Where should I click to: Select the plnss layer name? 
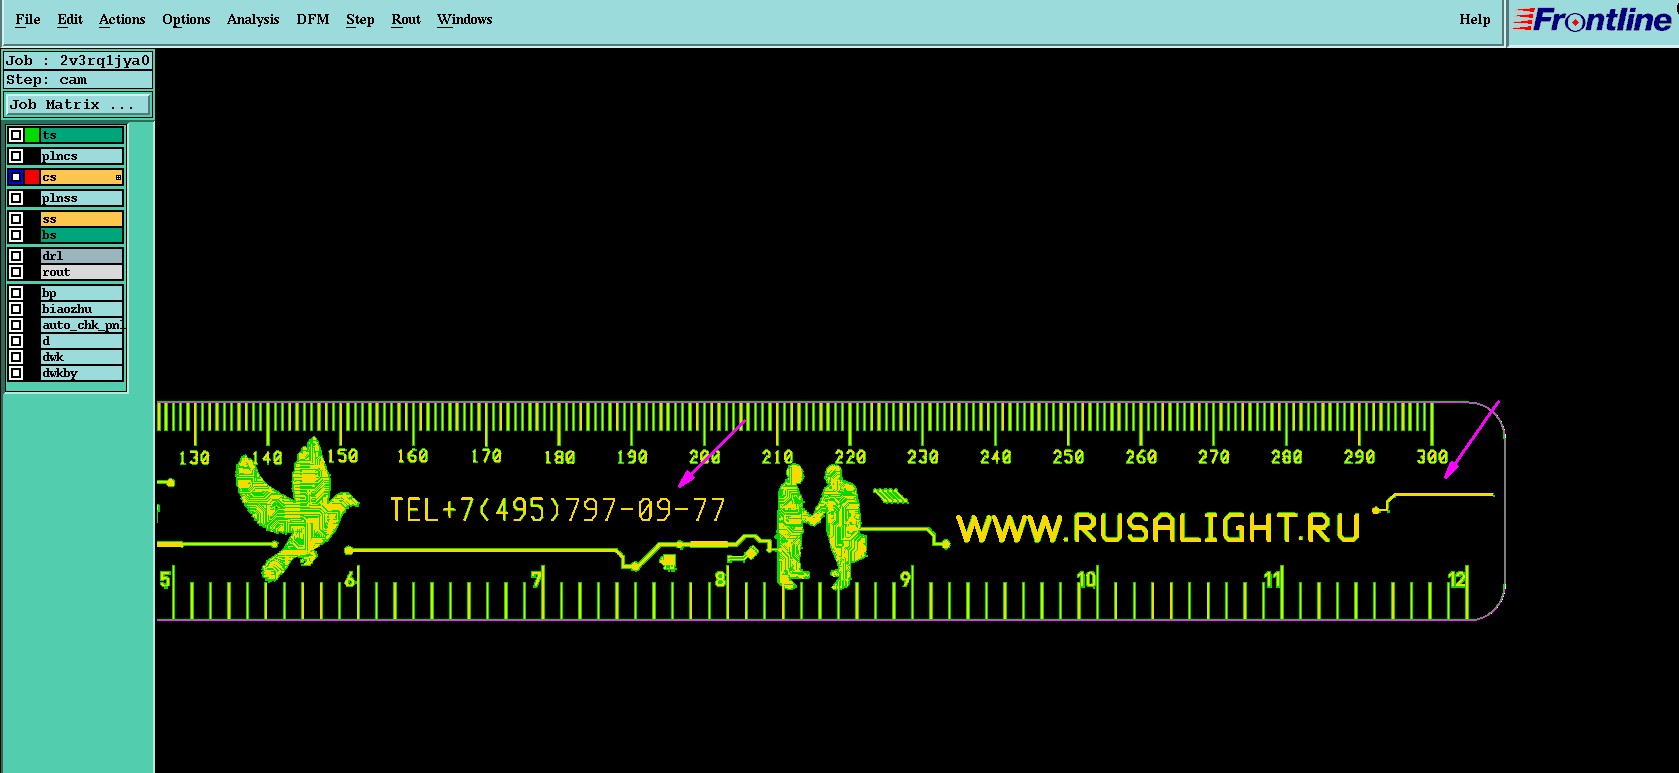(x=82, y=198)
